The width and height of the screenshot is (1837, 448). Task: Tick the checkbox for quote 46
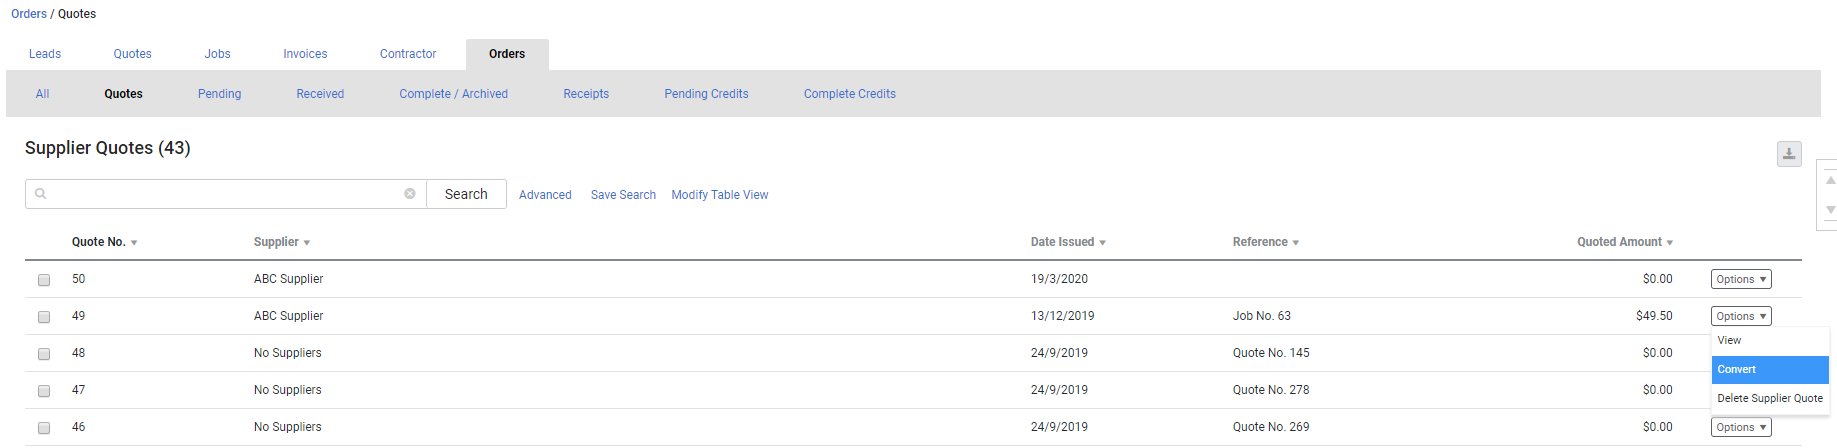[44, 428]
